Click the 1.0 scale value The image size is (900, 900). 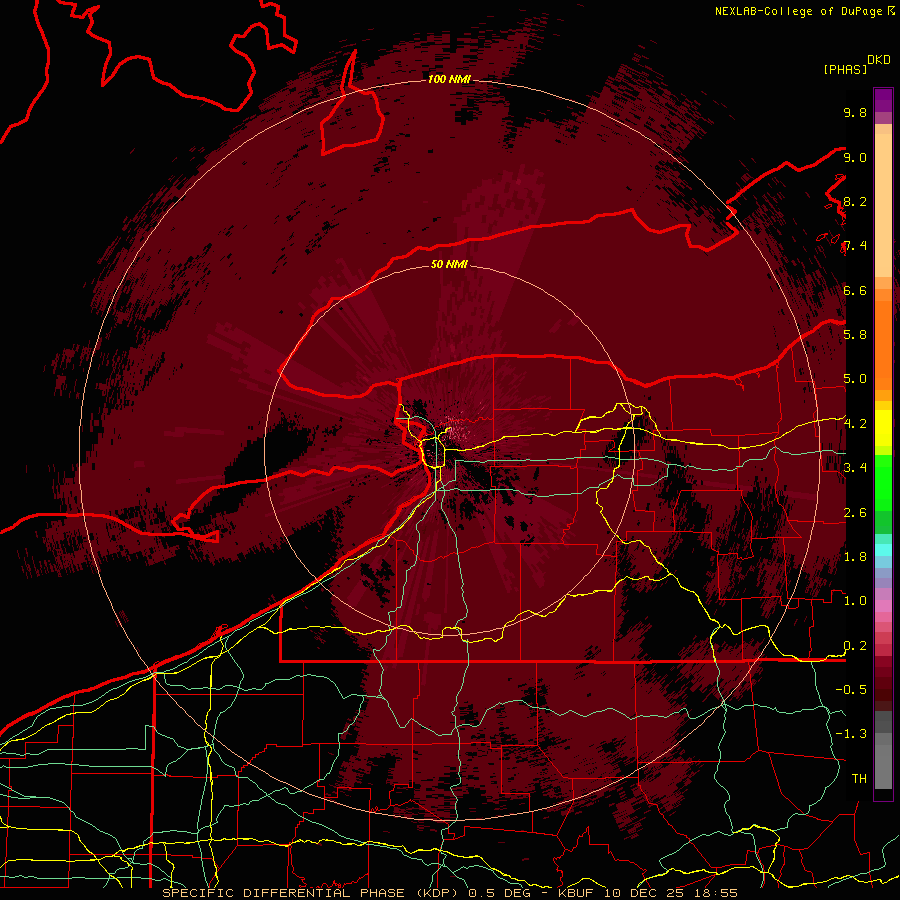pos(855,601)
